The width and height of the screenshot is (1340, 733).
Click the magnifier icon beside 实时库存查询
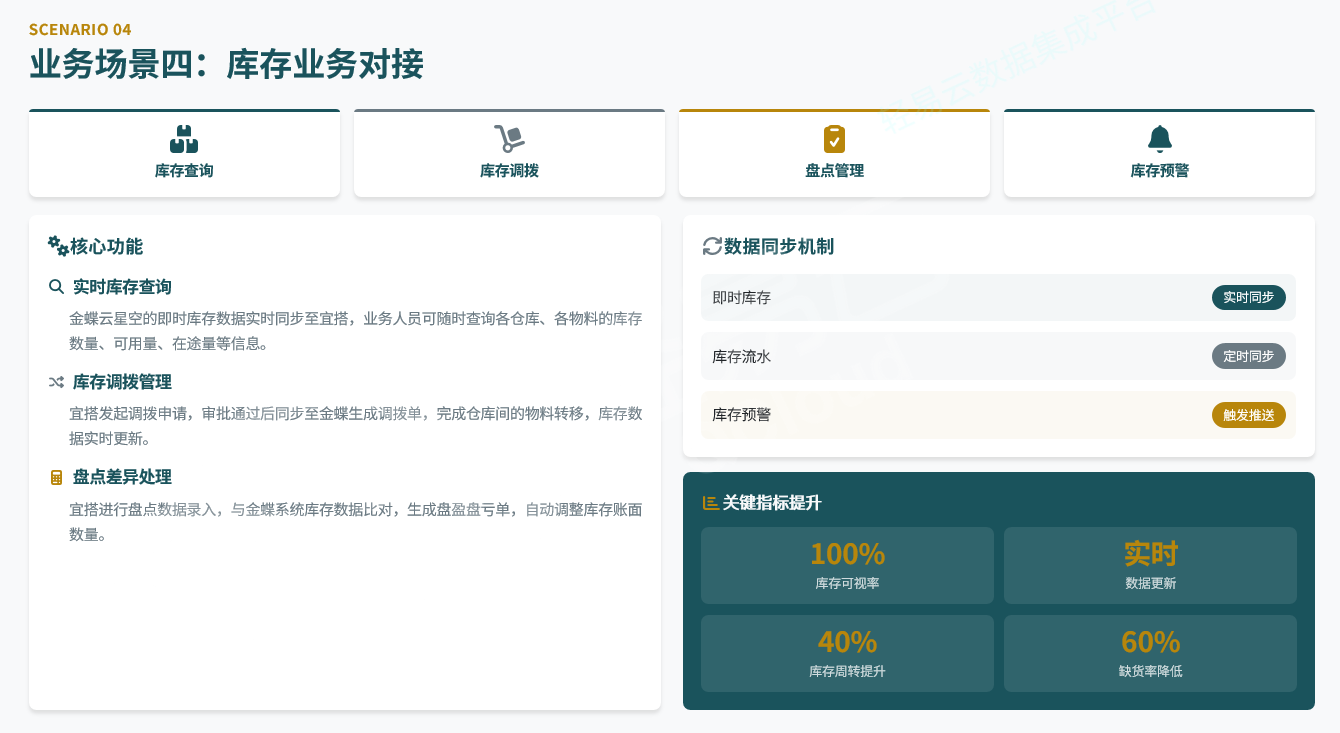pyautogui.click(x=57, y=287)
